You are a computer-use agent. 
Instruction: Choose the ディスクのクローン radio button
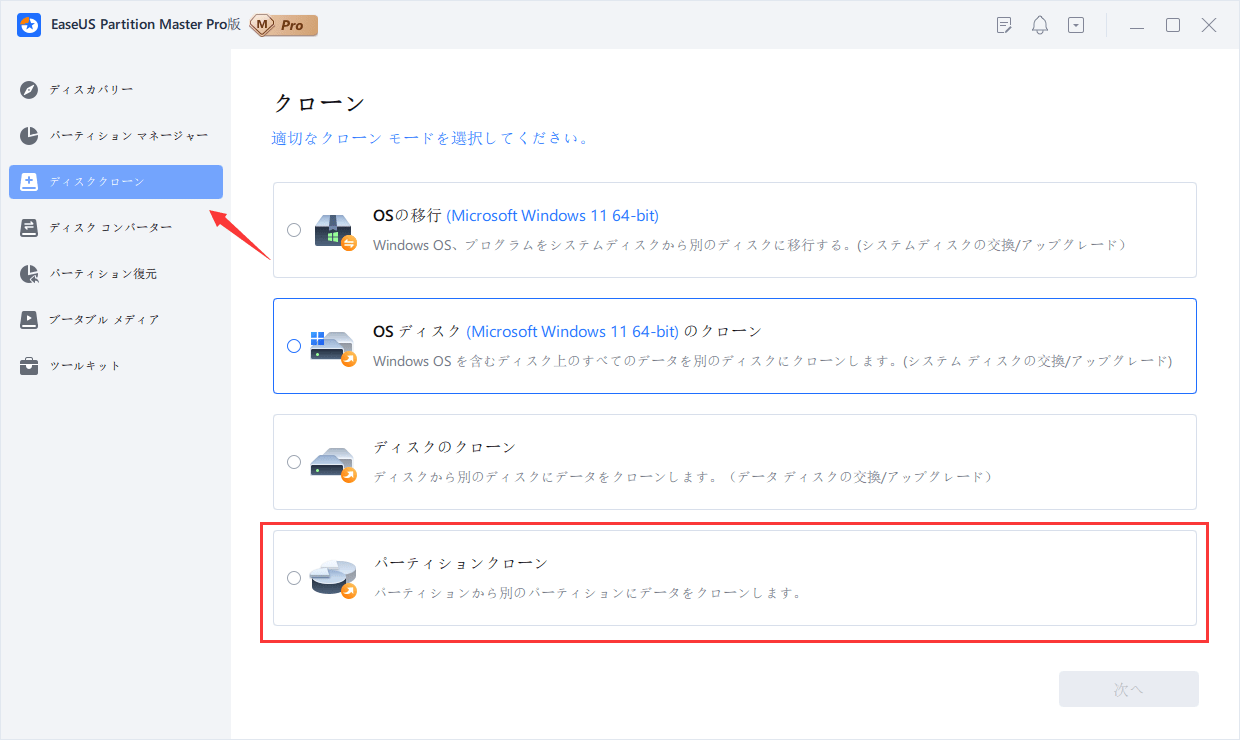click(293, 462)
